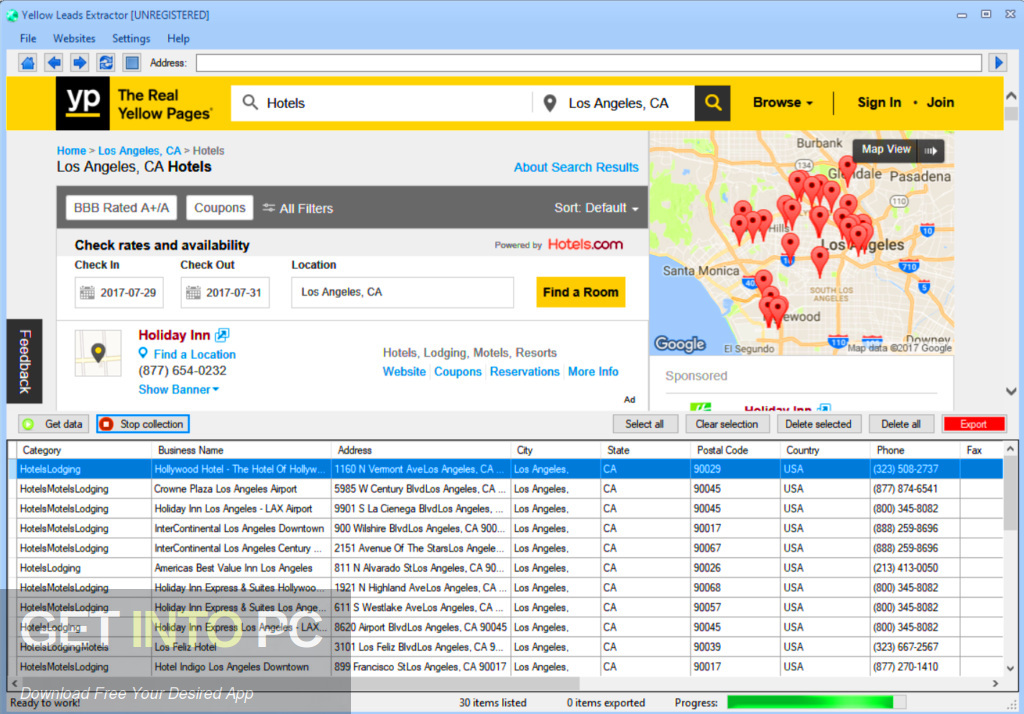Click the Feedback side tab

24,361
